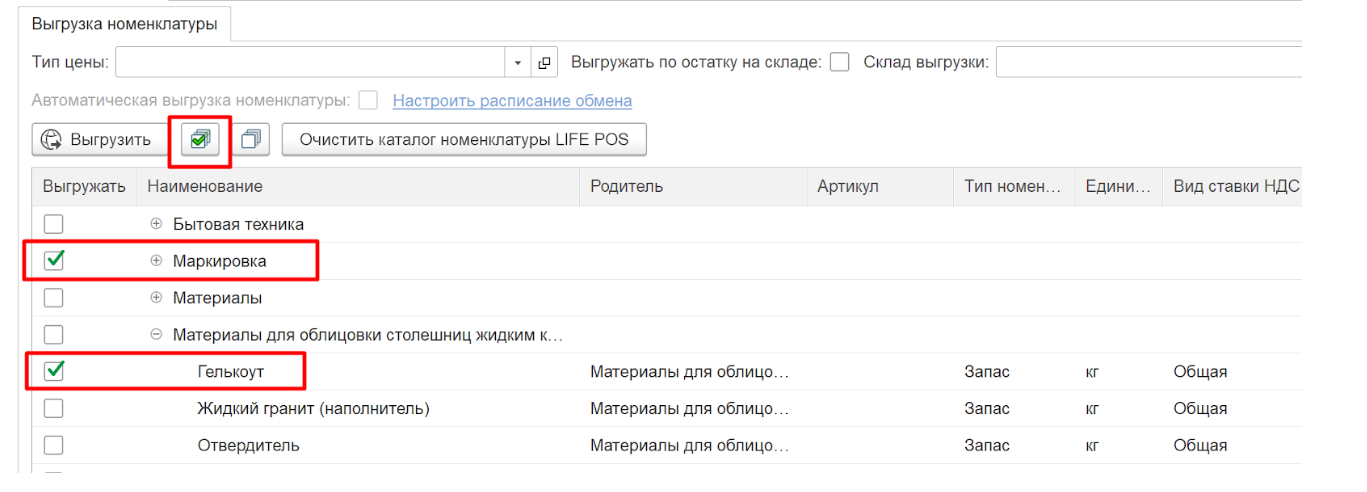The width and height of the screenshot is (1367, 492).
Task: Tick the Отвердитель export checkbox
Action: pyautogui.click(x=54, y=445)
